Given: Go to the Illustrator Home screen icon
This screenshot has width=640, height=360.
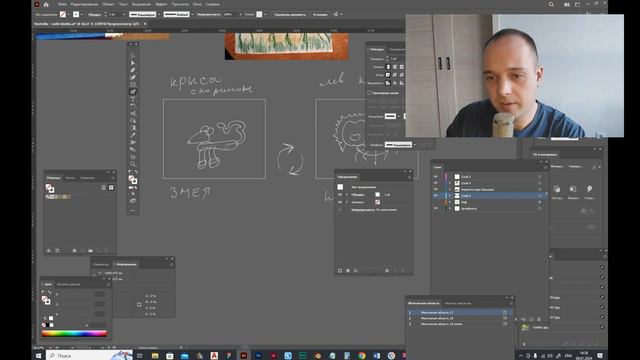Looking at the screenshot, I should [x=46, y=4].
